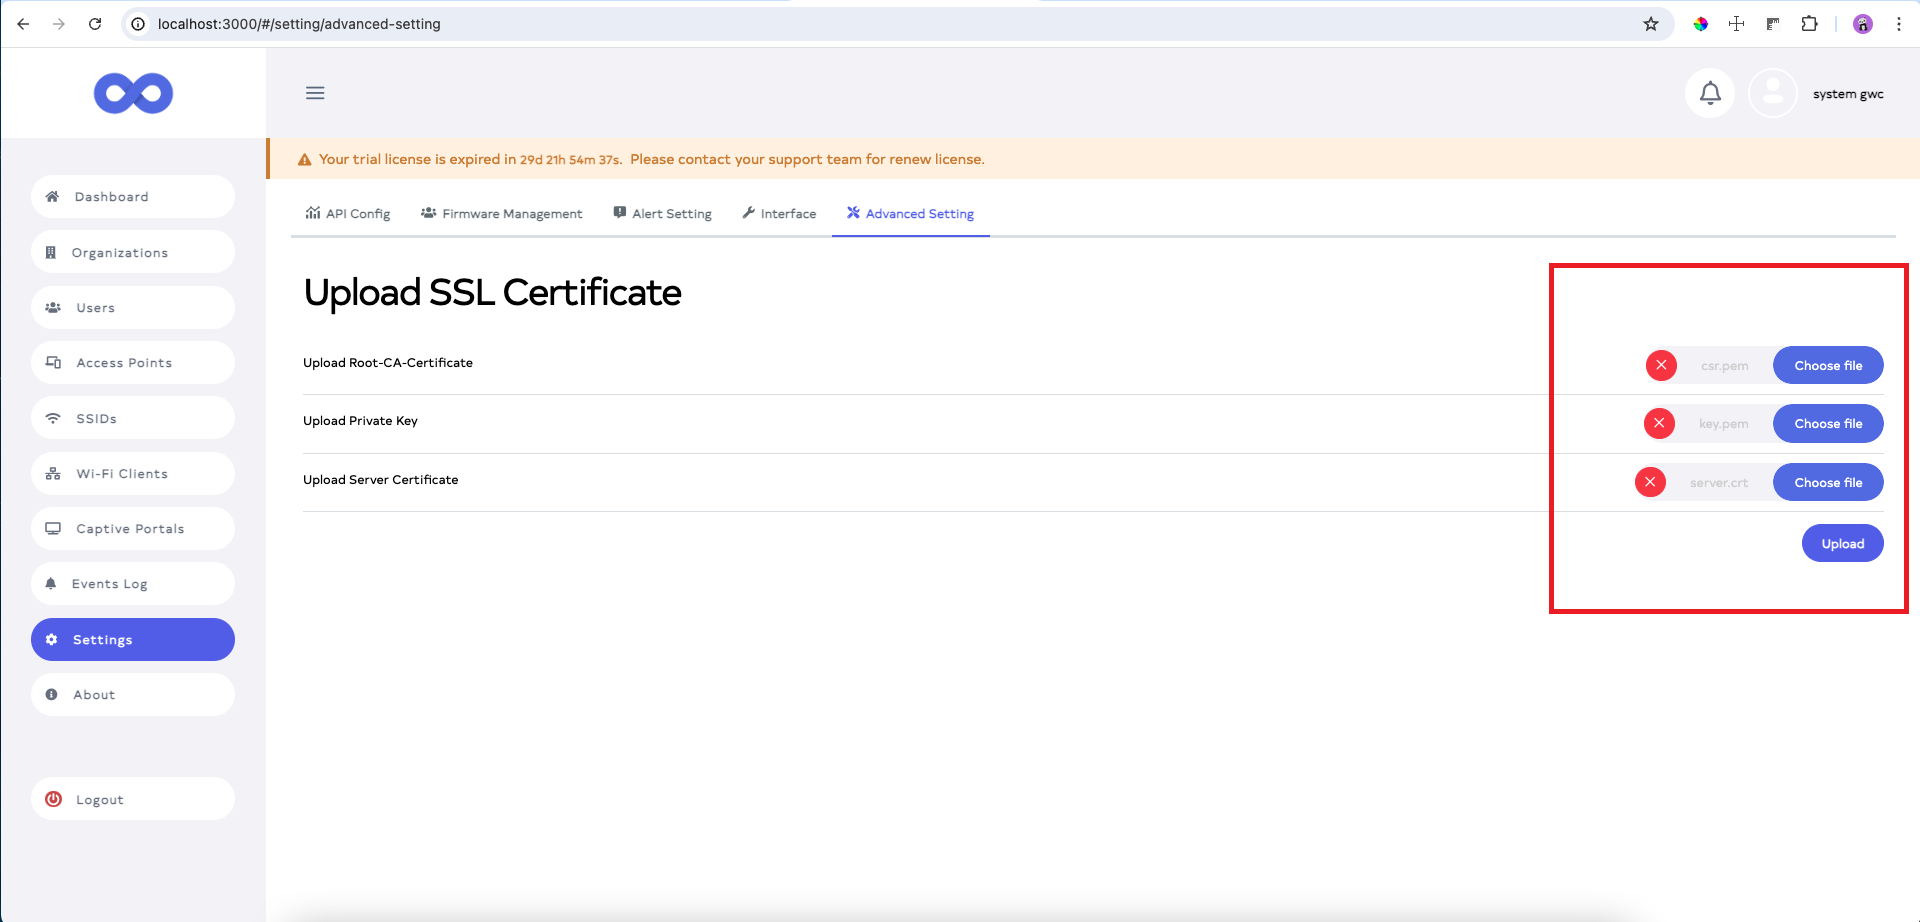Open the Firmware Management tab

point(502,214)
